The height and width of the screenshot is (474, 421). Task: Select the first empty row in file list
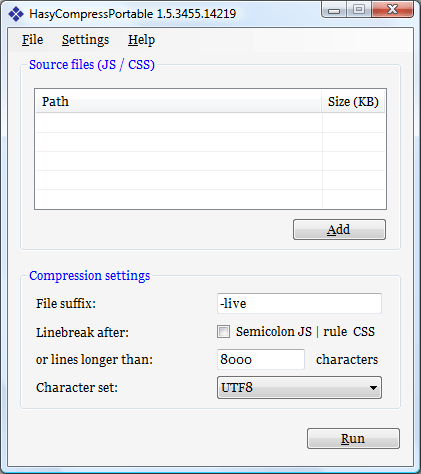point(210,123)
